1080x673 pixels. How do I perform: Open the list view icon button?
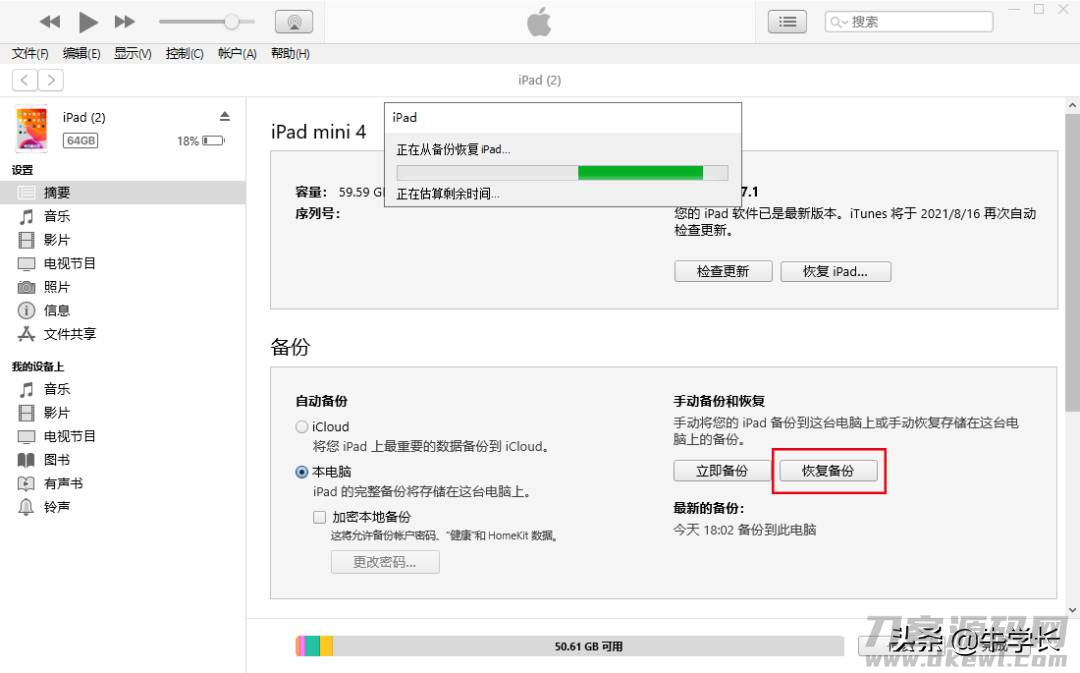pyautogui.click(x=787, y=22)
